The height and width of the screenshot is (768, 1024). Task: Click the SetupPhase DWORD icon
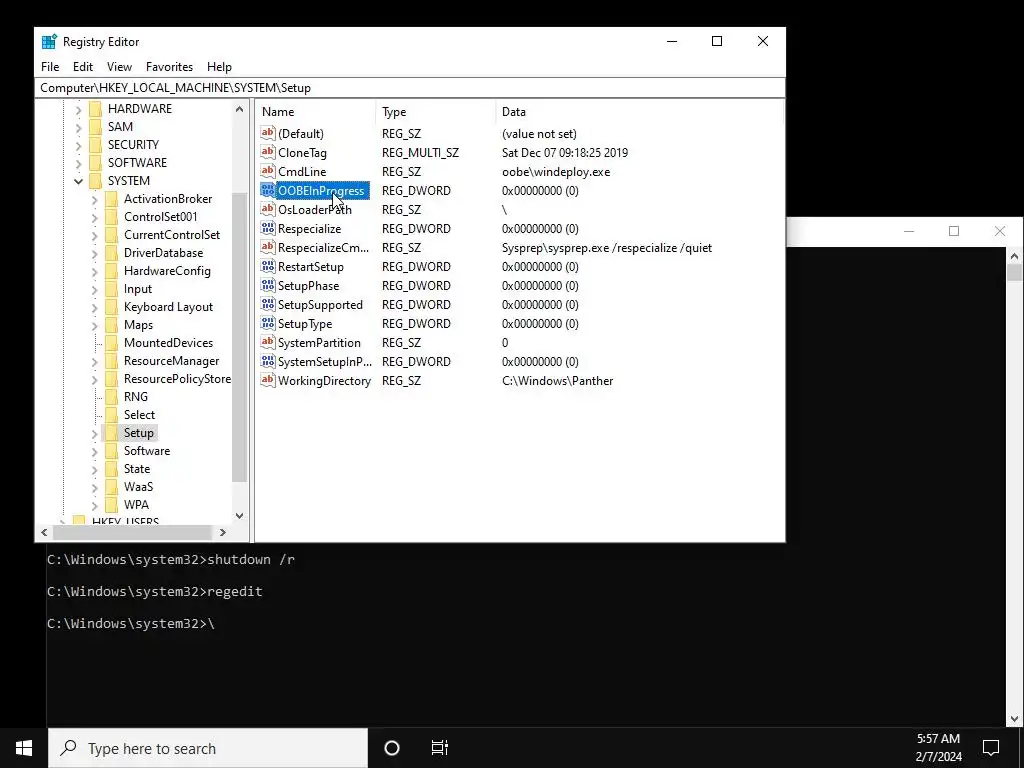tap(268, 285)
